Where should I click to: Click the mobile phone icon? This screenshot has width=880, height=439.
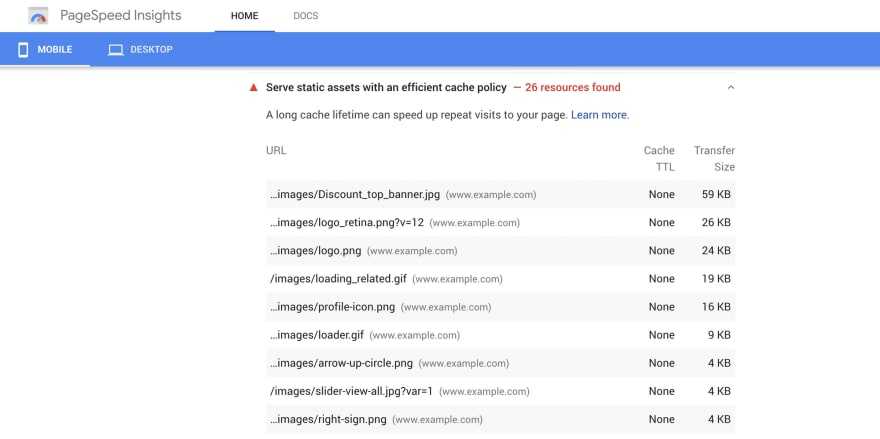pos(23,49)
